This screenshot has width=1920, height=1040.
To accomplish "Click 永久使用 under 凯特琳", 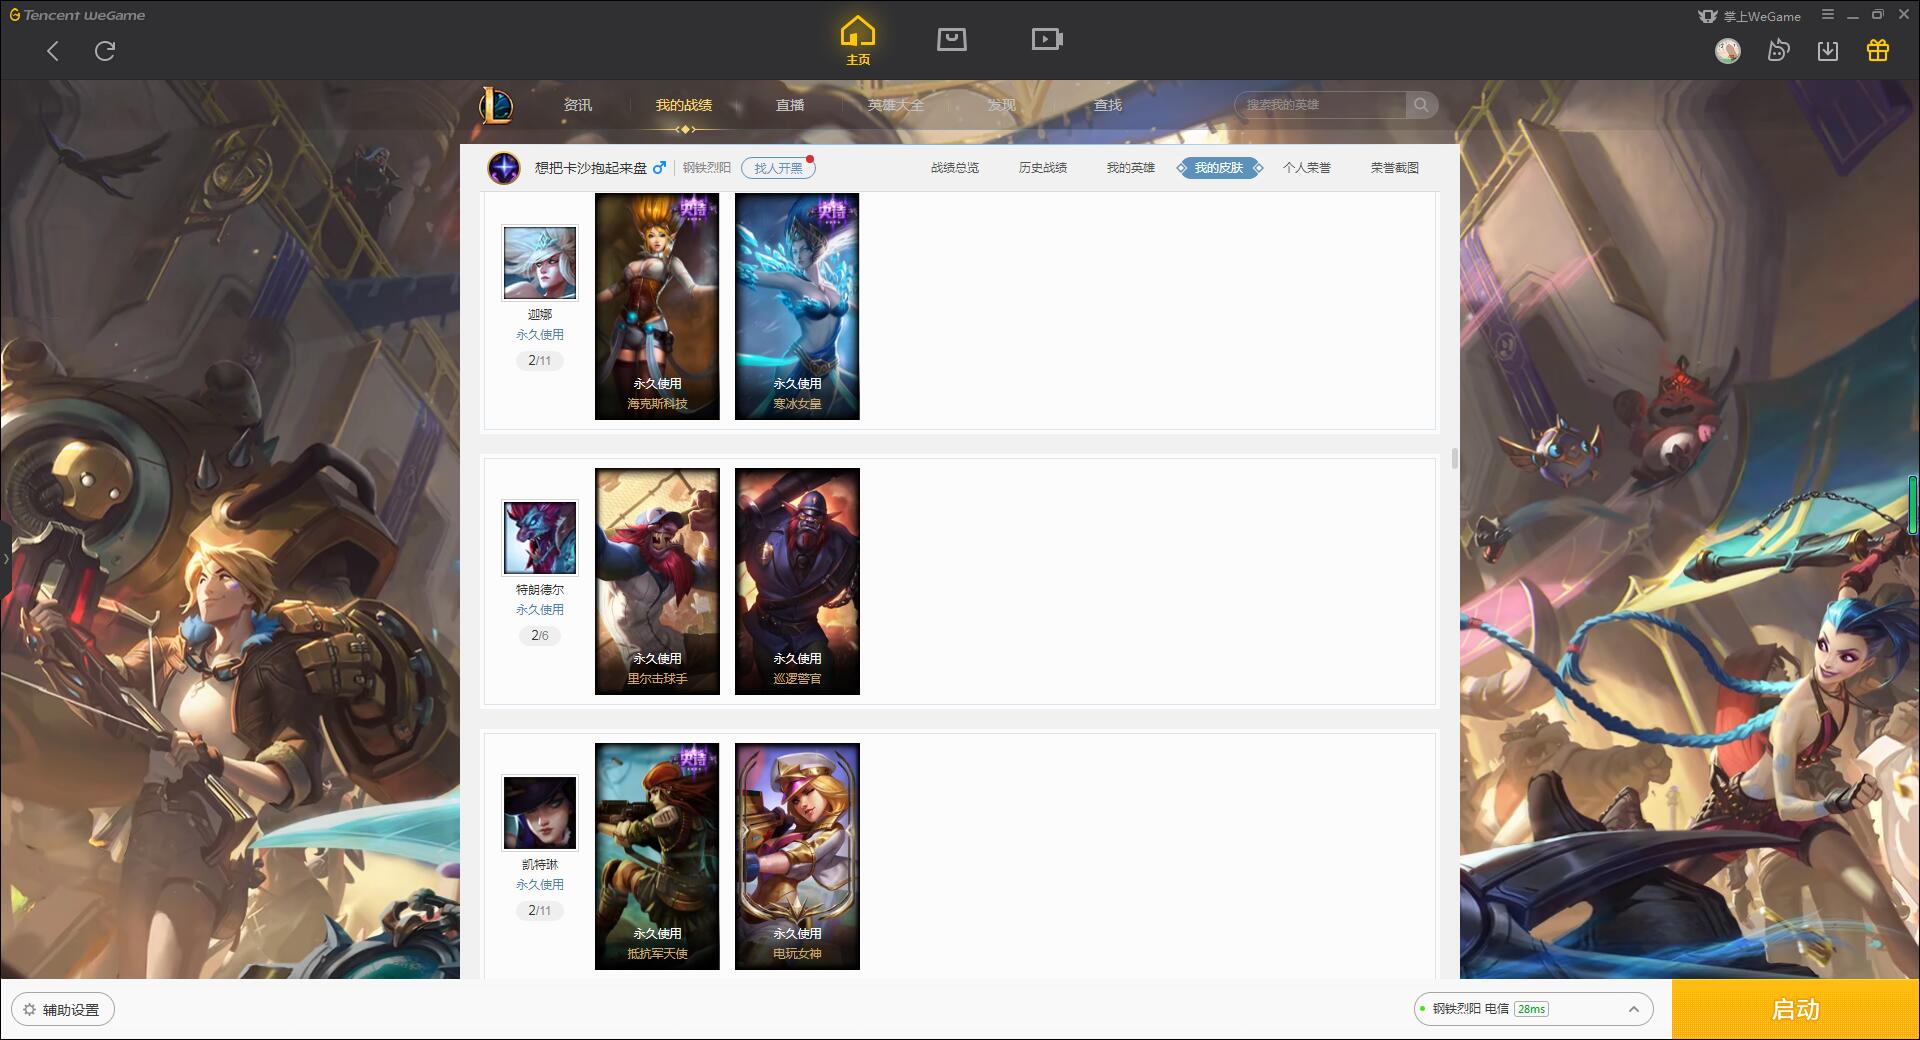I will pyautogui.click(x=540, y=885).
